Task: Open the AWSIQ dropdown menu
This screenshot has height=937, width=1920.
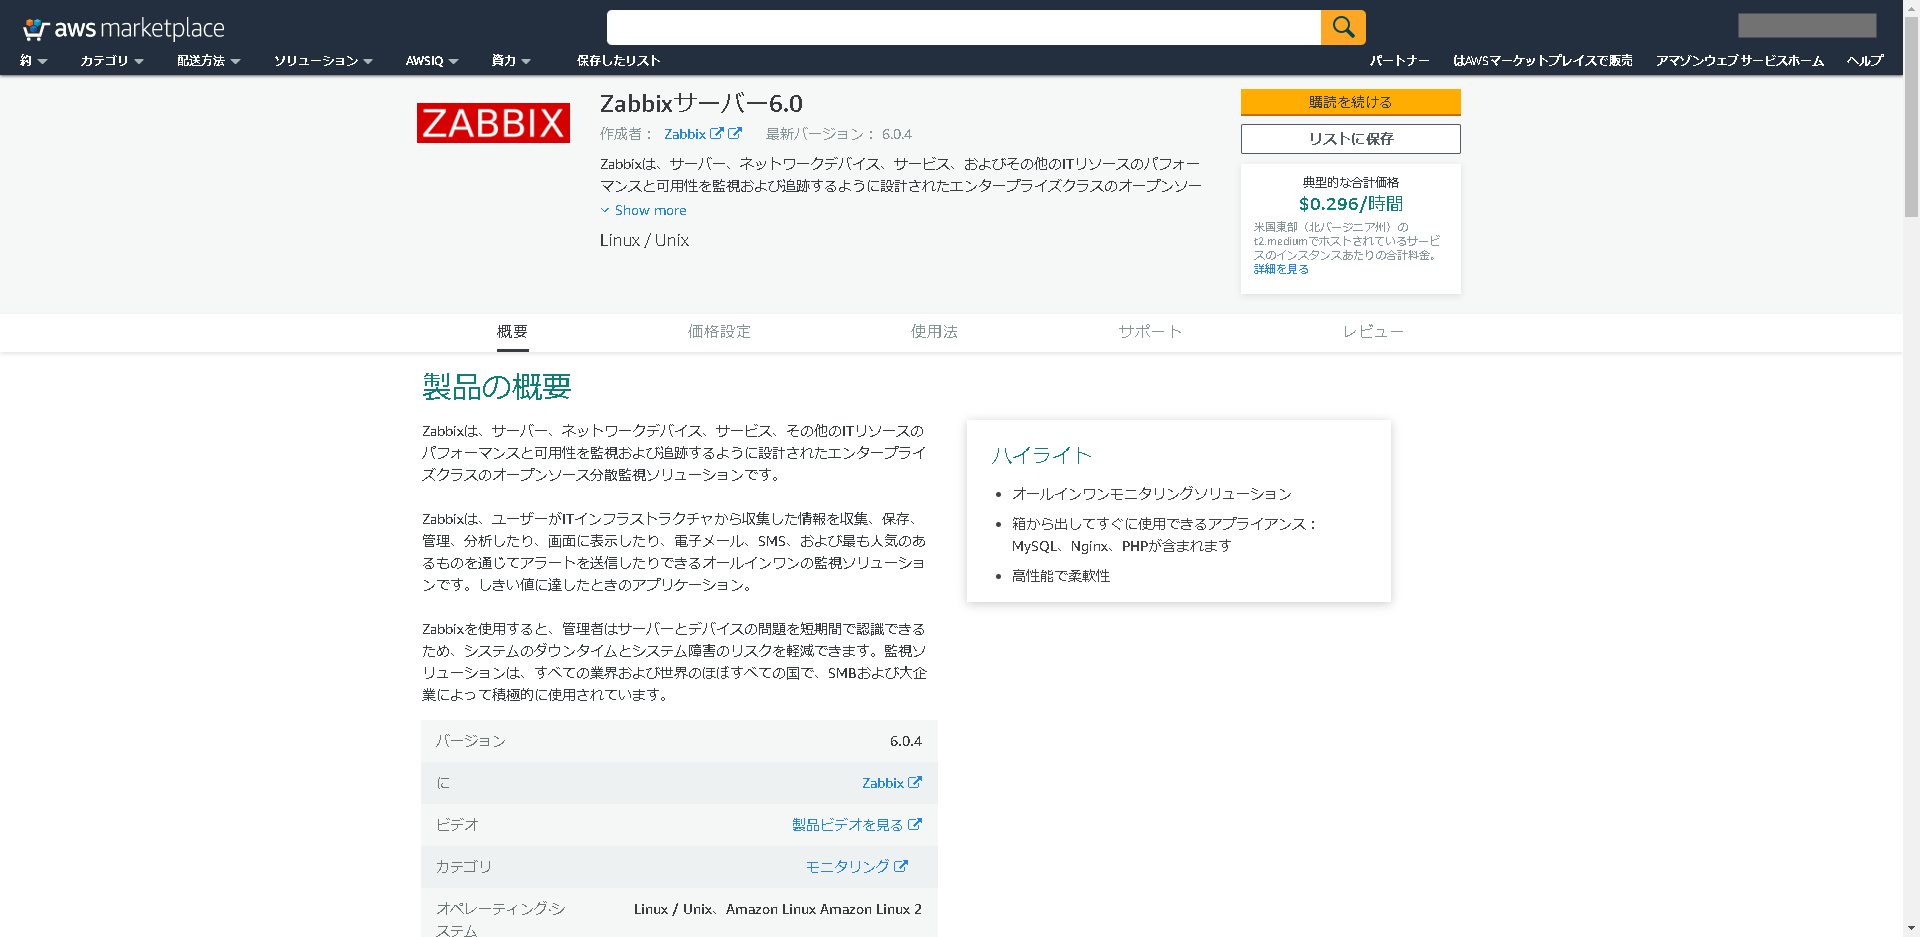Action: (x=432, y=61)
